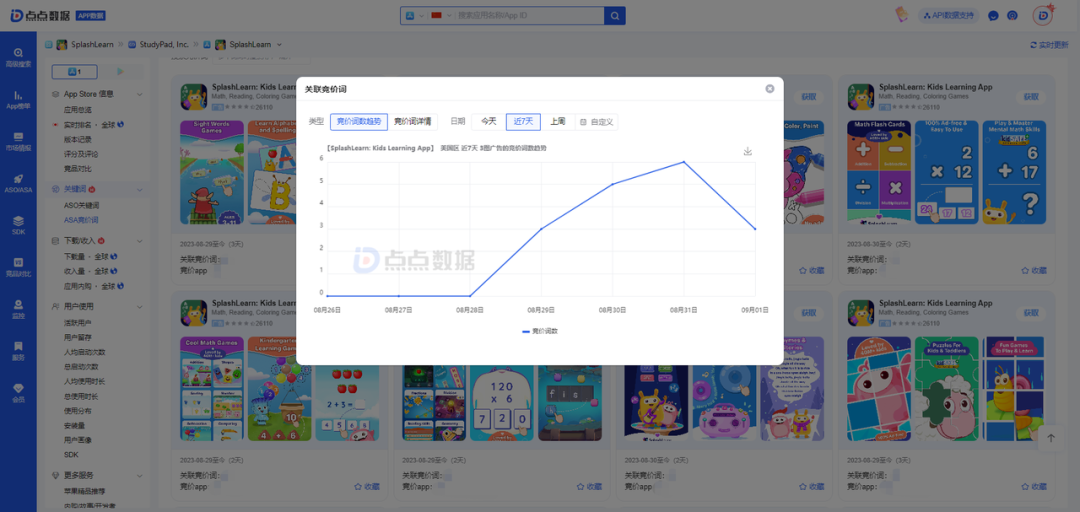
Task: Open the chat message icon in header
Action: tap(993, 16)
